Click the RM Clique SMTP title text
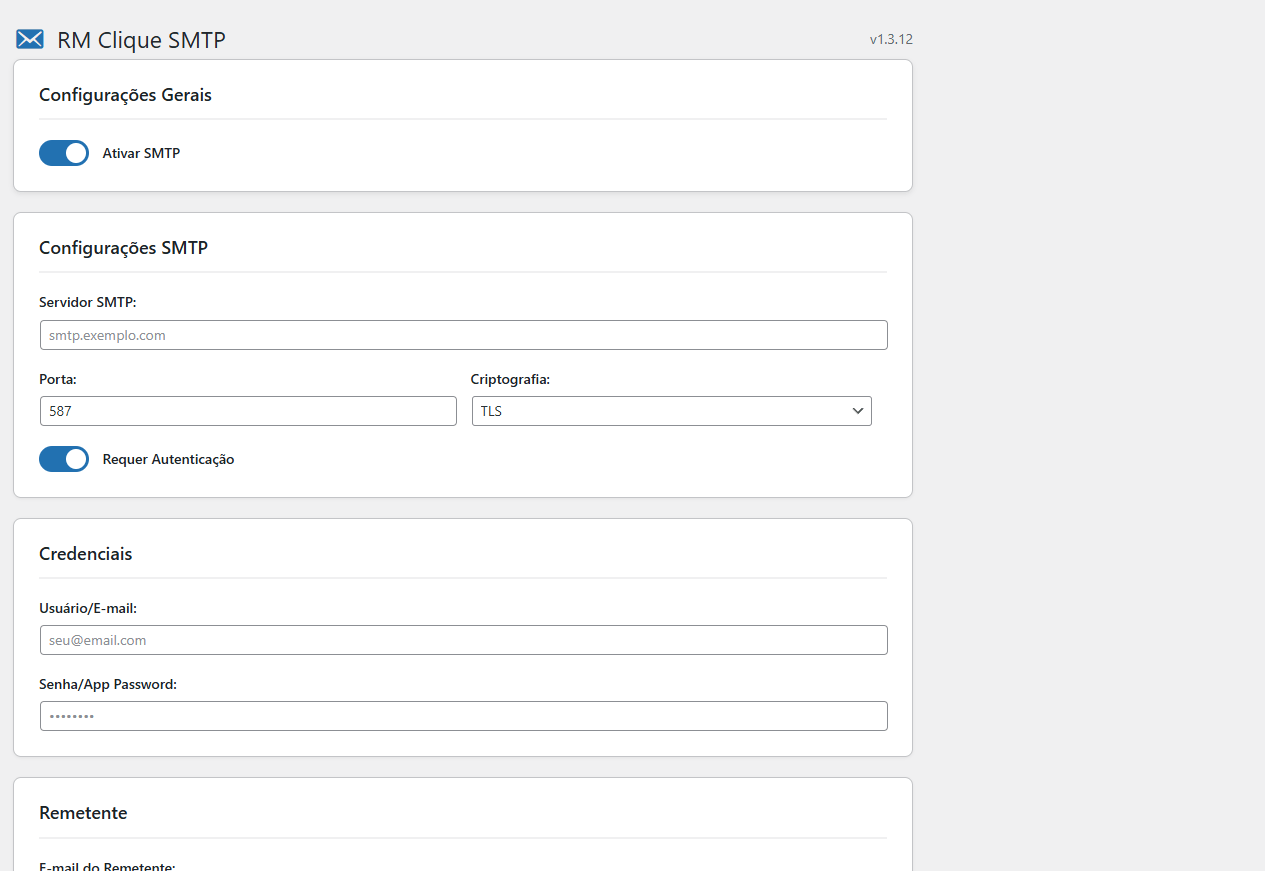1265x871 pixels. click(x=142, y=39)
